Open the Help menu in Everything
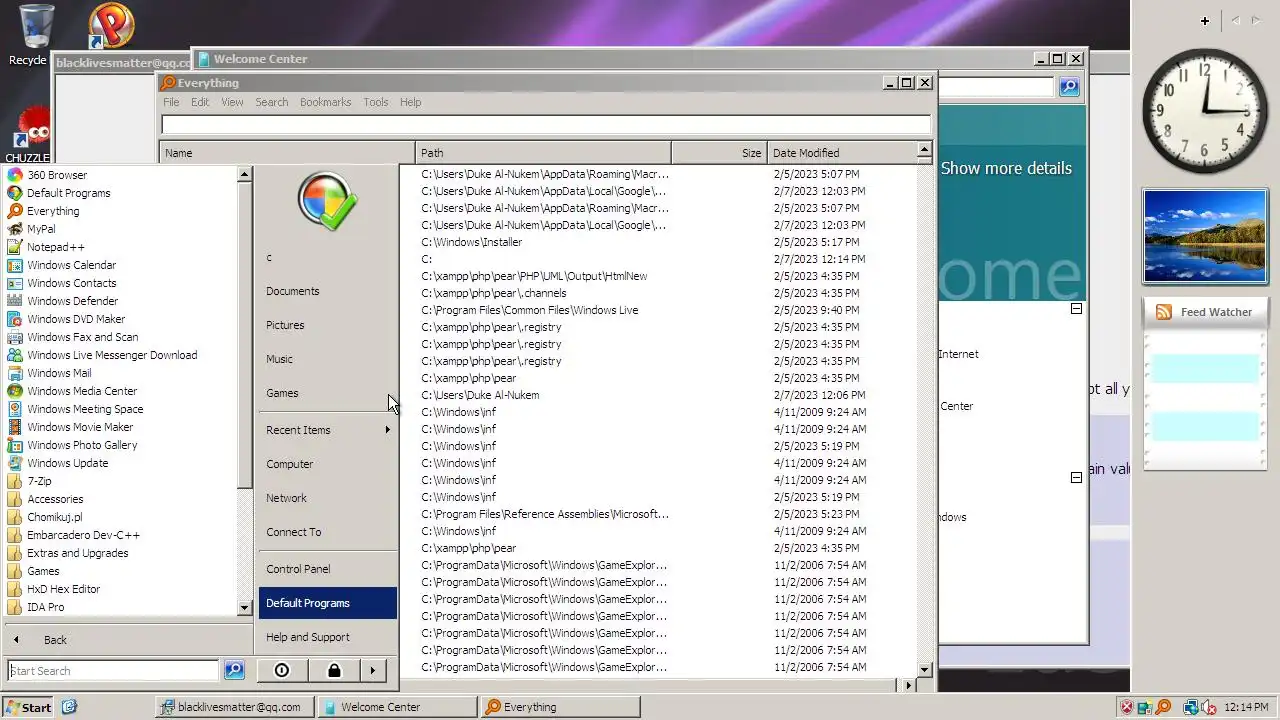Image resolution: width=1280 pixels, height=720 pixels. (x=410, y=102)
